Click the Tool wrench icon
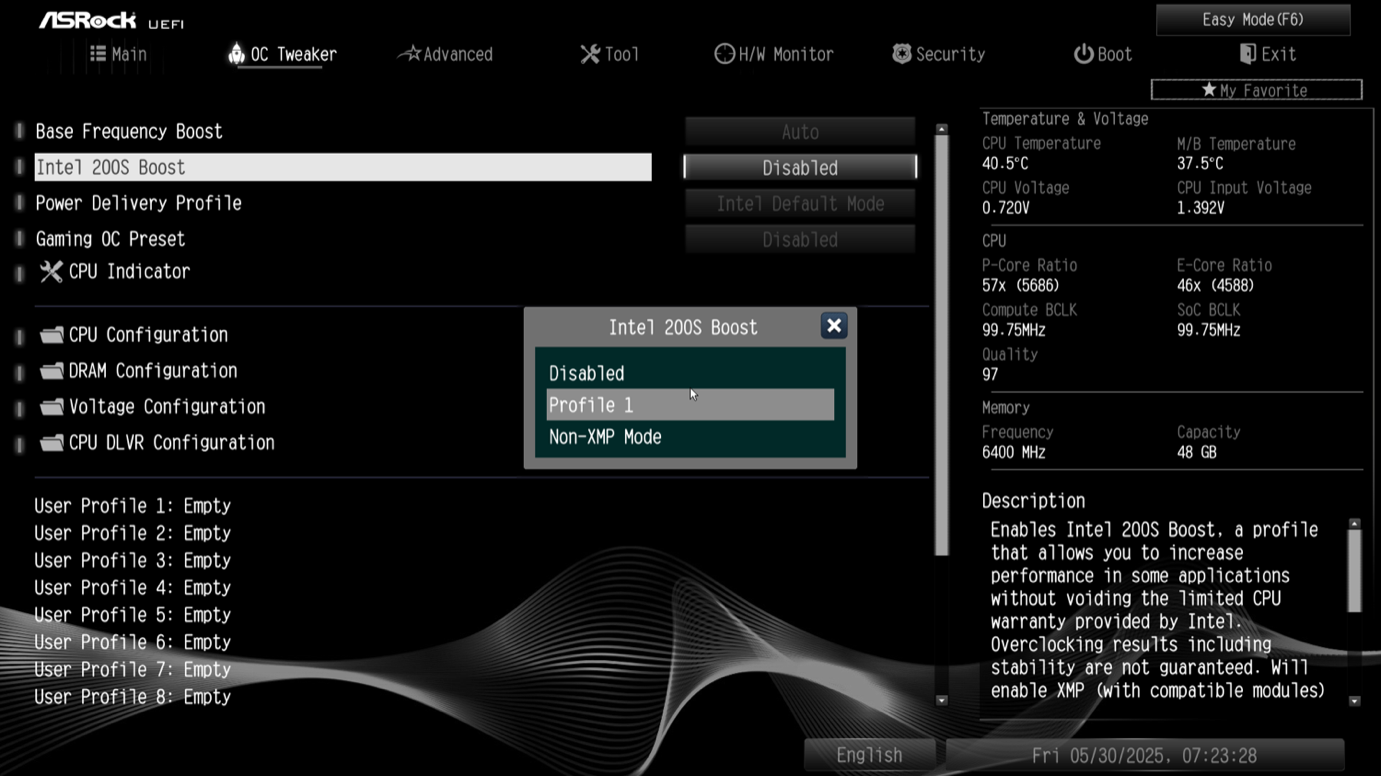The height and width of the screenshot is (776, 1381). coord(590,54)
